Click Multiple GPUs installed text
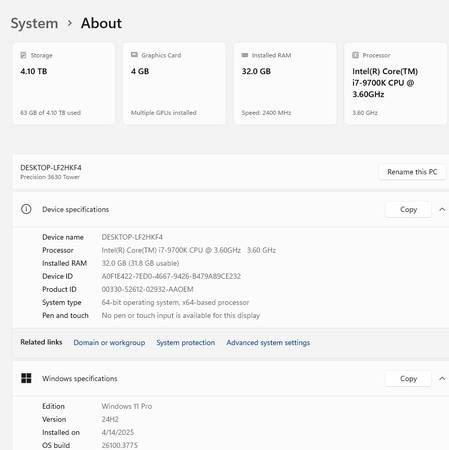The image size is (449, 450). coord(164,113)
